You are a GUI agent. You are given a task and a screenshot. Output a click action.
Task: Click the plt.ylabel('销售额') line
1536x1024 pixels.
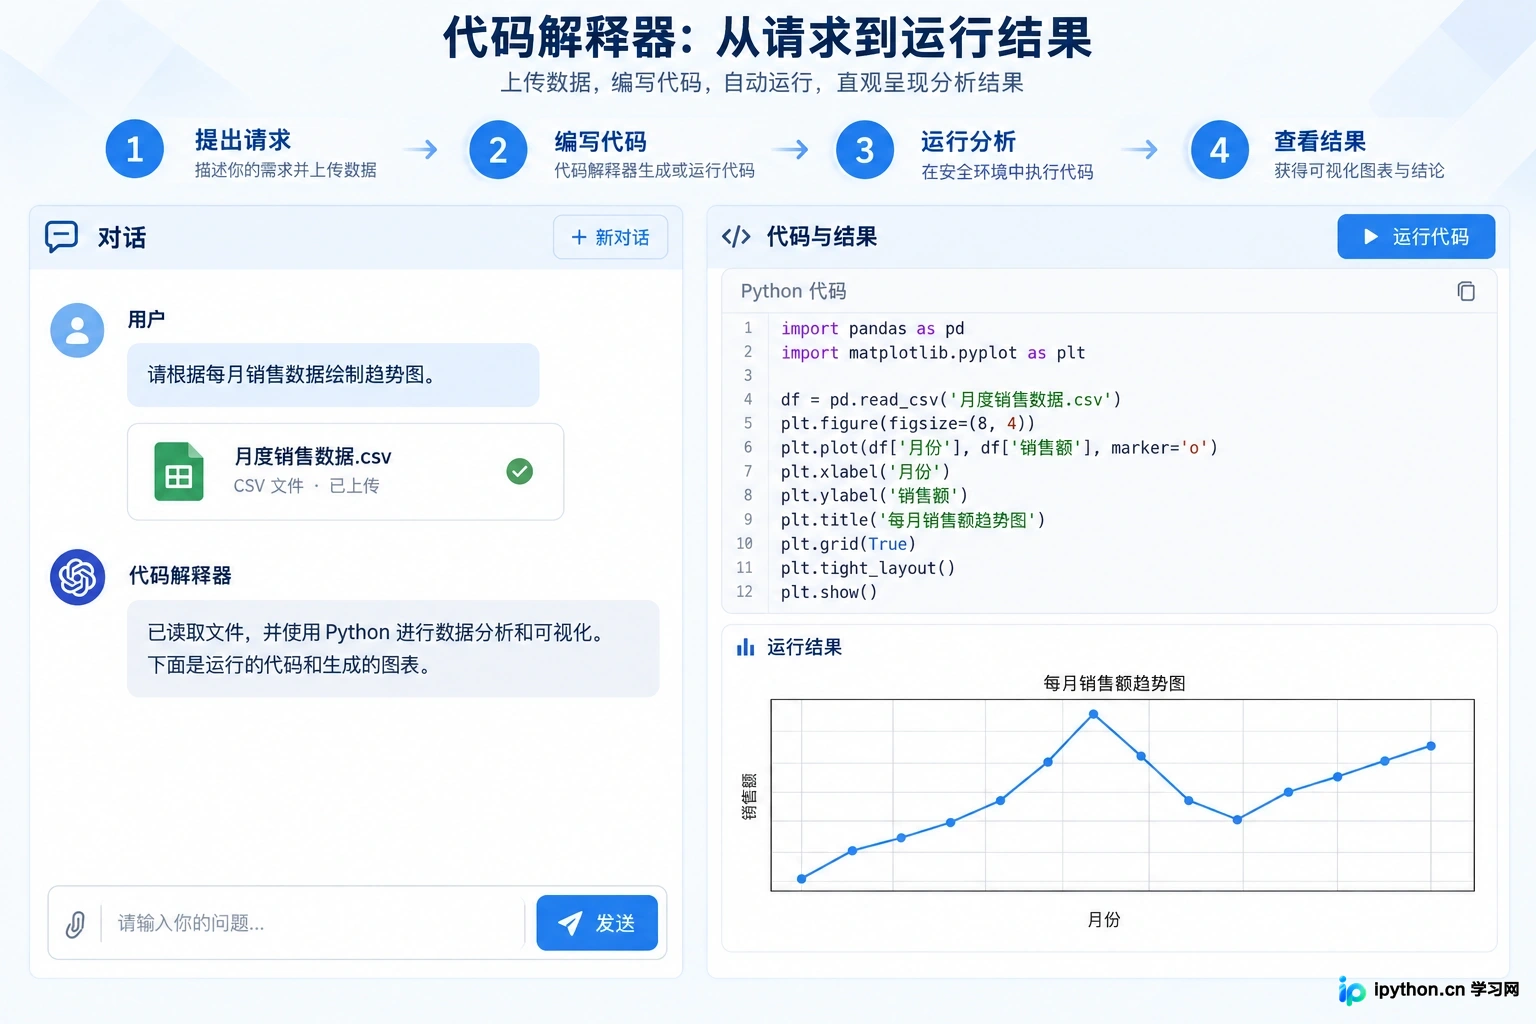(x=874, y=496)
